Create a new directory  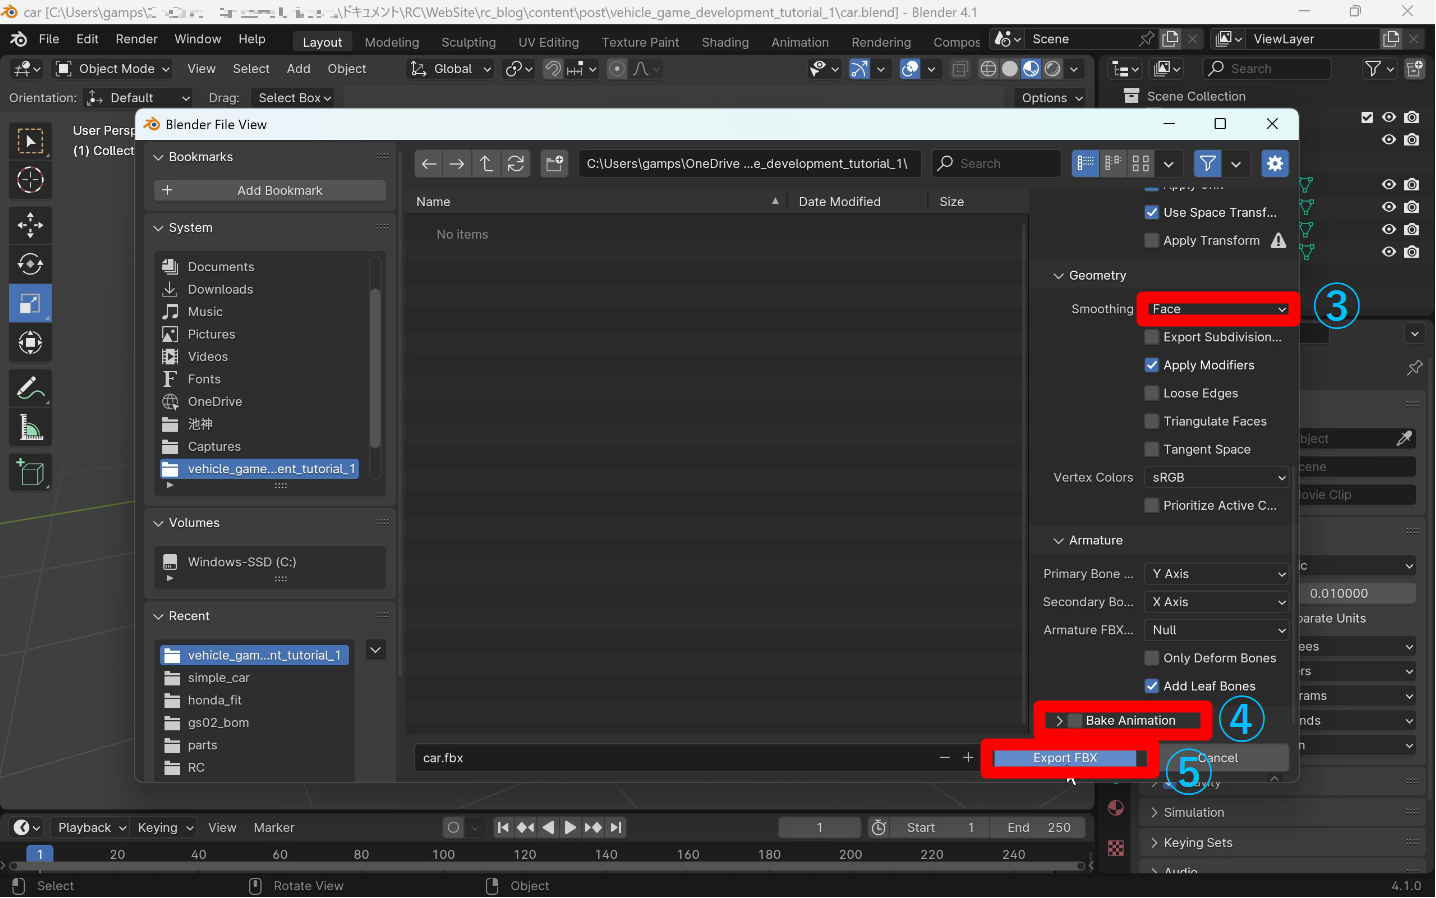click(x=555, y=164)
